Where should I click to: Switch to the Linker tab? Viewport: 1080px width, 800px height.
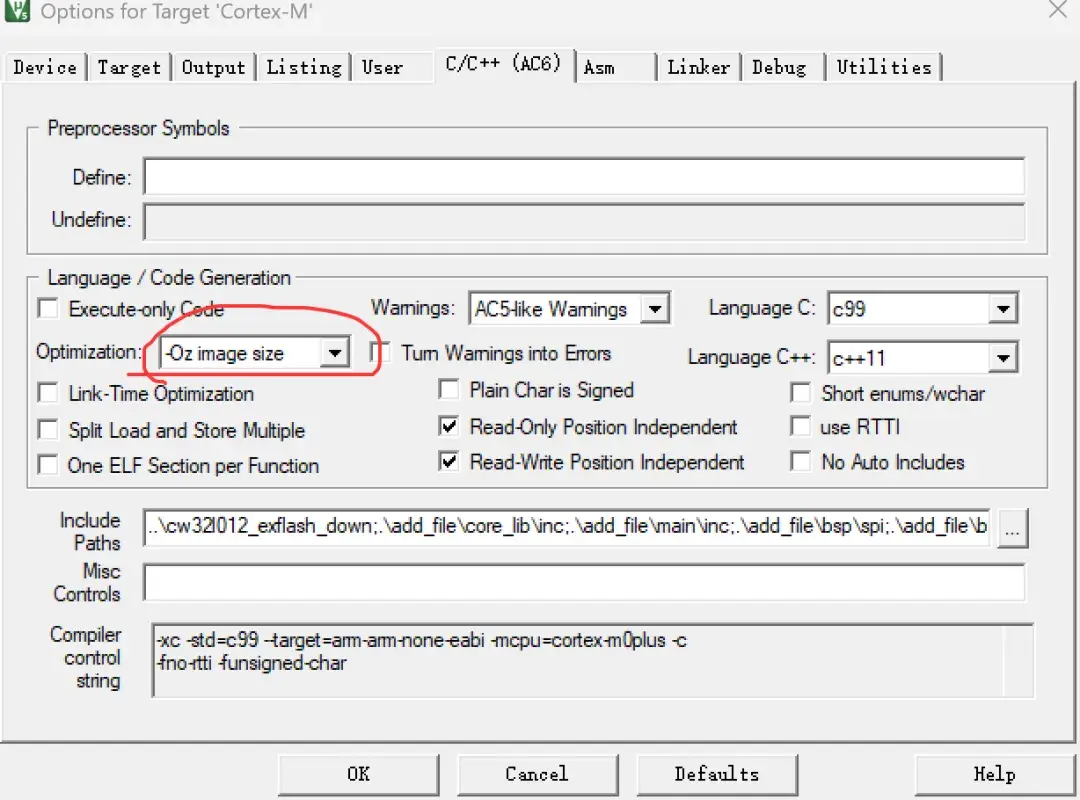click(x=699, y=67)
